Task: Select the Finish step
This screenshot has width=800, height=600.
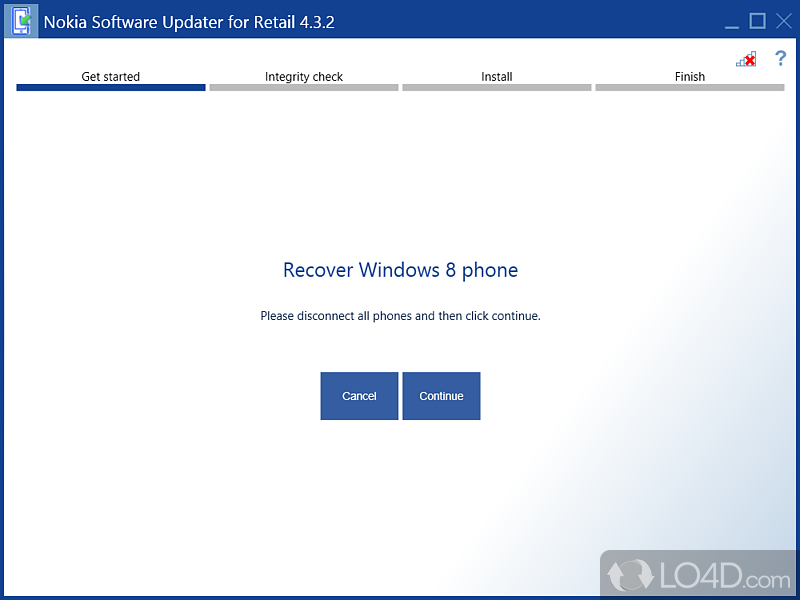Action: coord(690,77)
